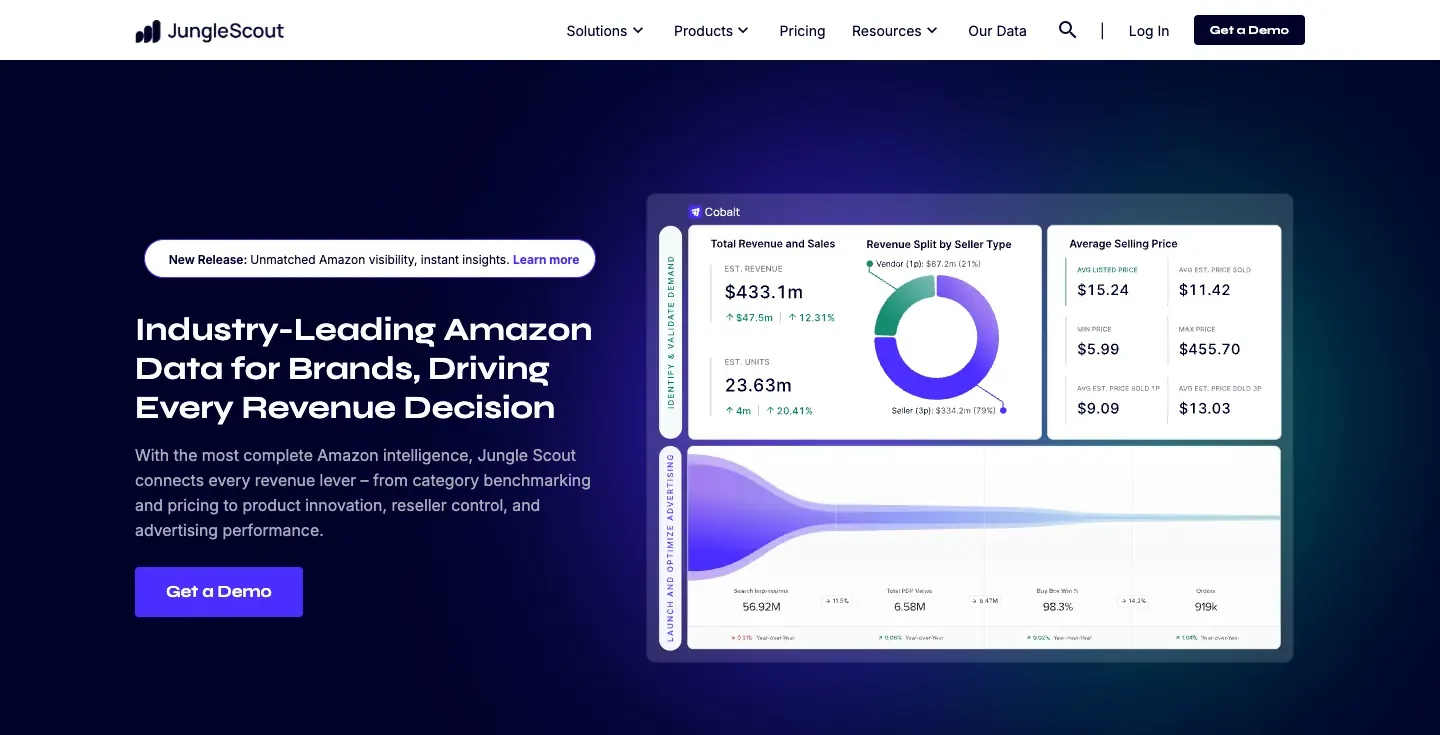Click the Total Revenue and Sales heading

(773, 244)
